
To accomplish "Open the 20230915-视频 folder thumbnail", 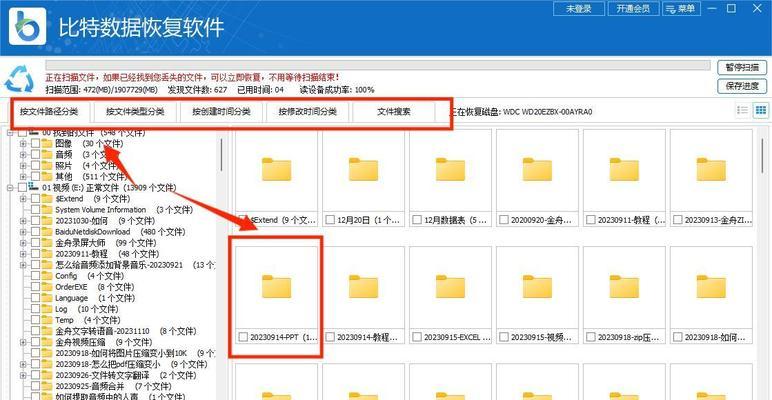I will pyautogui.click(x=537, y=287).
